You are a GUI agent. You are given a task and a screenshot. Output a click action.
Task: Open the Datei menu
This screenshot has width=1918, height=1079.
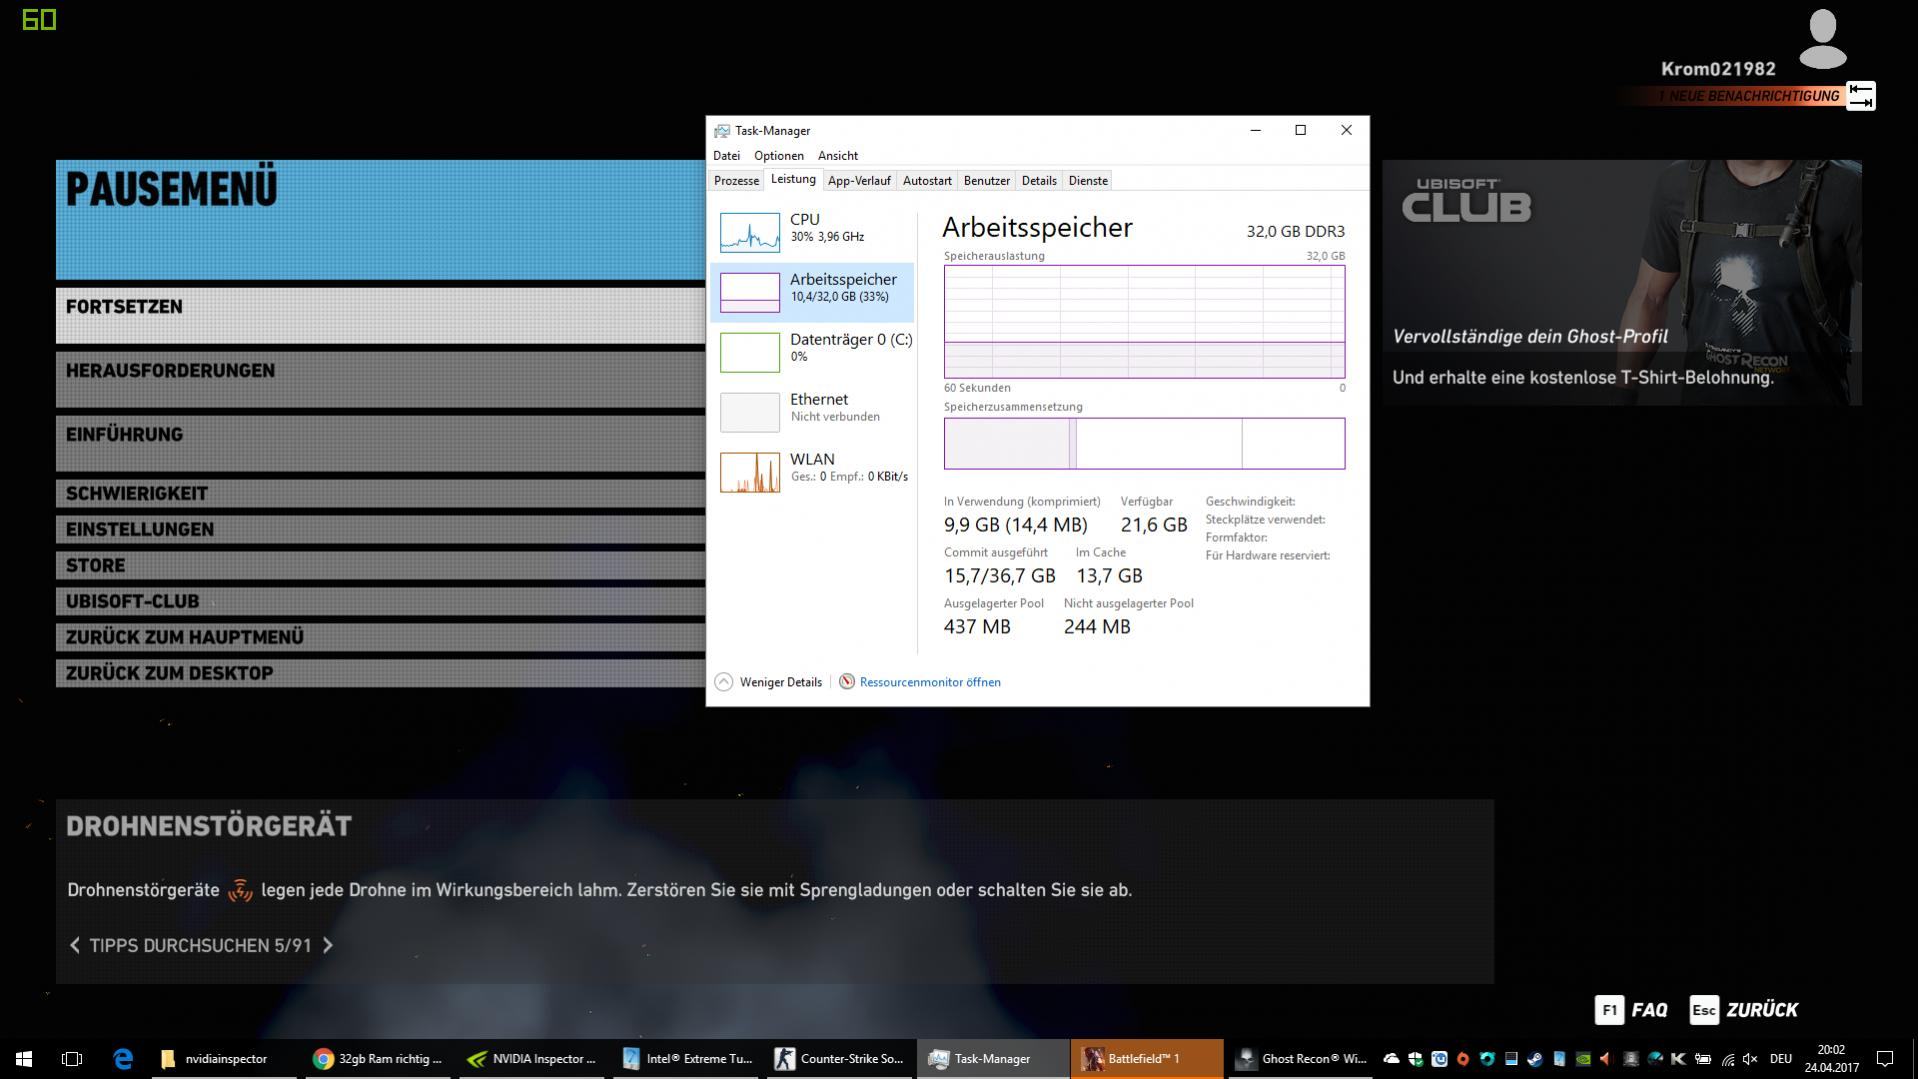tap(727, 156)
